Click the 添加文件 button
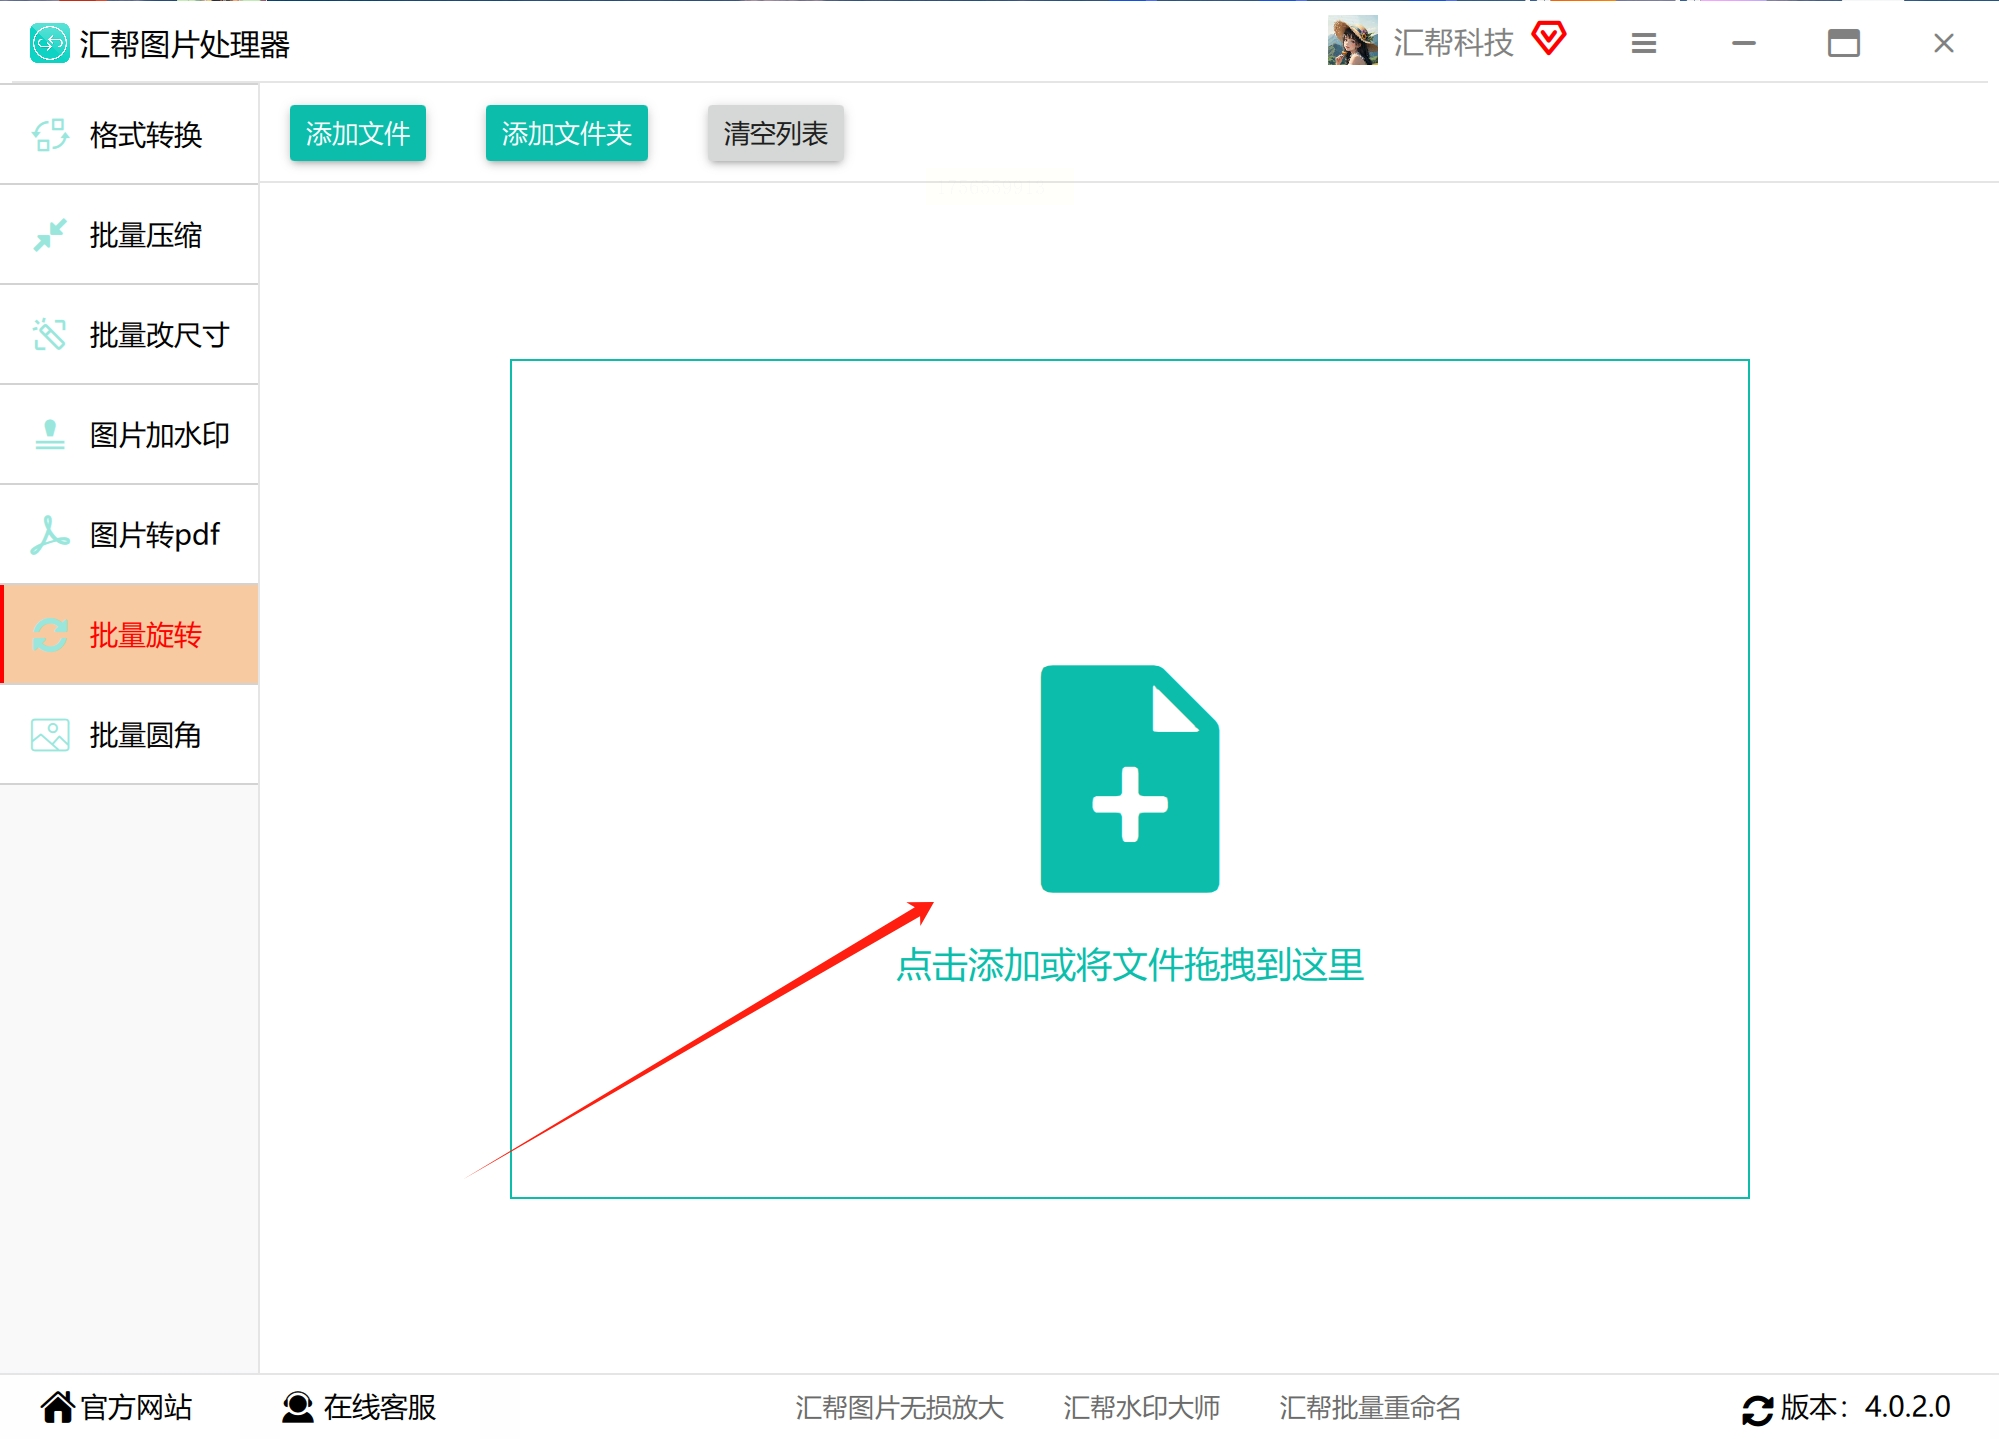The height and width of the screenshot is (1439, 1999). point(357,133)
